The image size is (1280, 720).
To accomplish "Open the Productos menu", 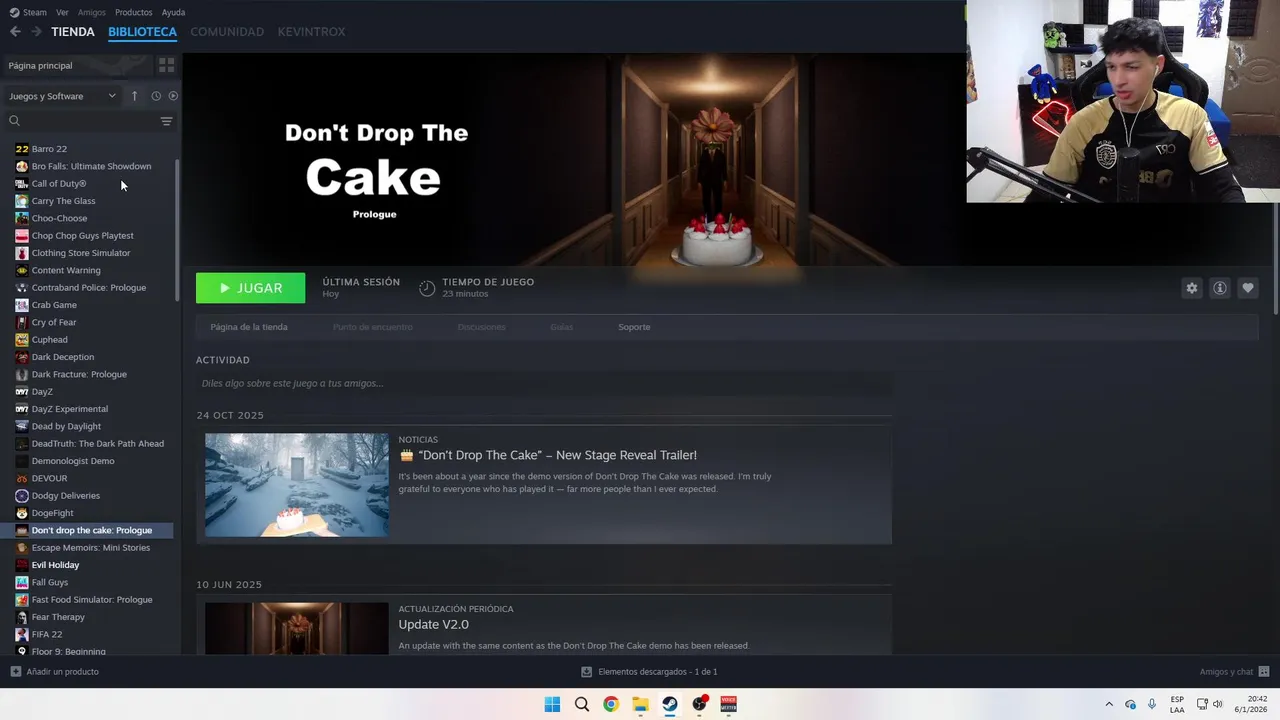I will tap(133, 12).
